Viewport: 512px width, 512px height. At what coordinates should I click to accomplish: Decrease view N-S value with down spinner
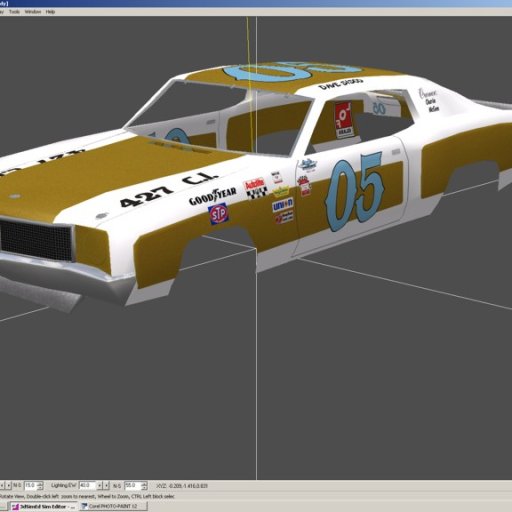click(x=41, y=487)
